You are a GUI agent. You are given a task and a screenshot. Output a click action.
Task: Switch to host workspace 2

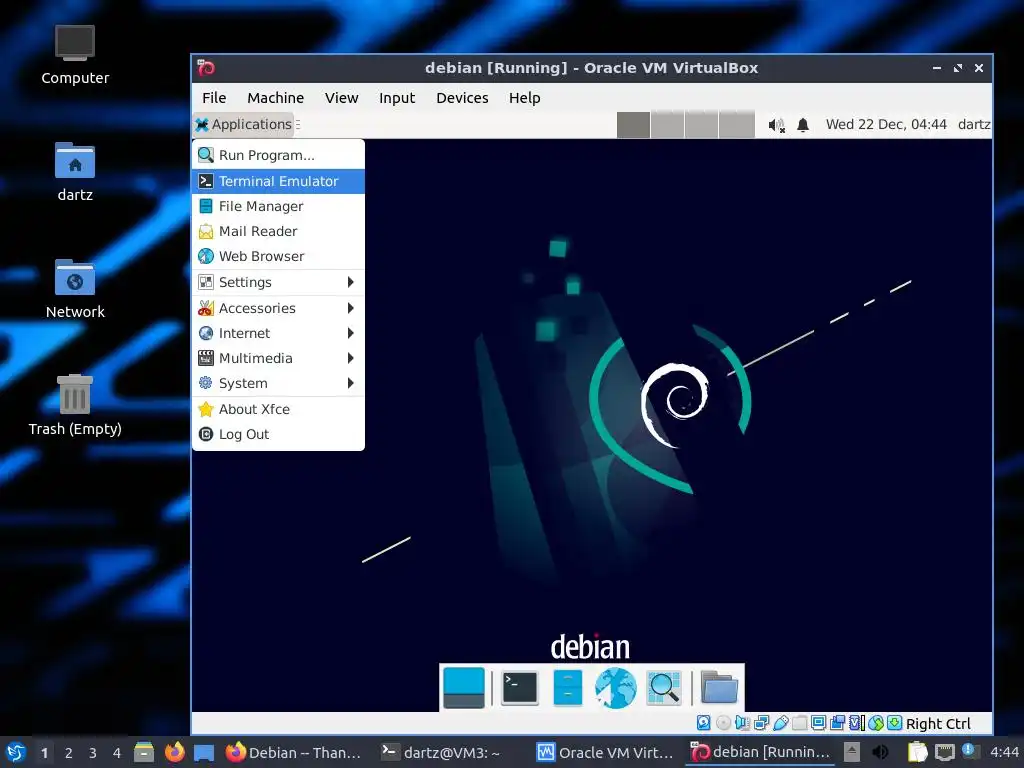[69, 753]
